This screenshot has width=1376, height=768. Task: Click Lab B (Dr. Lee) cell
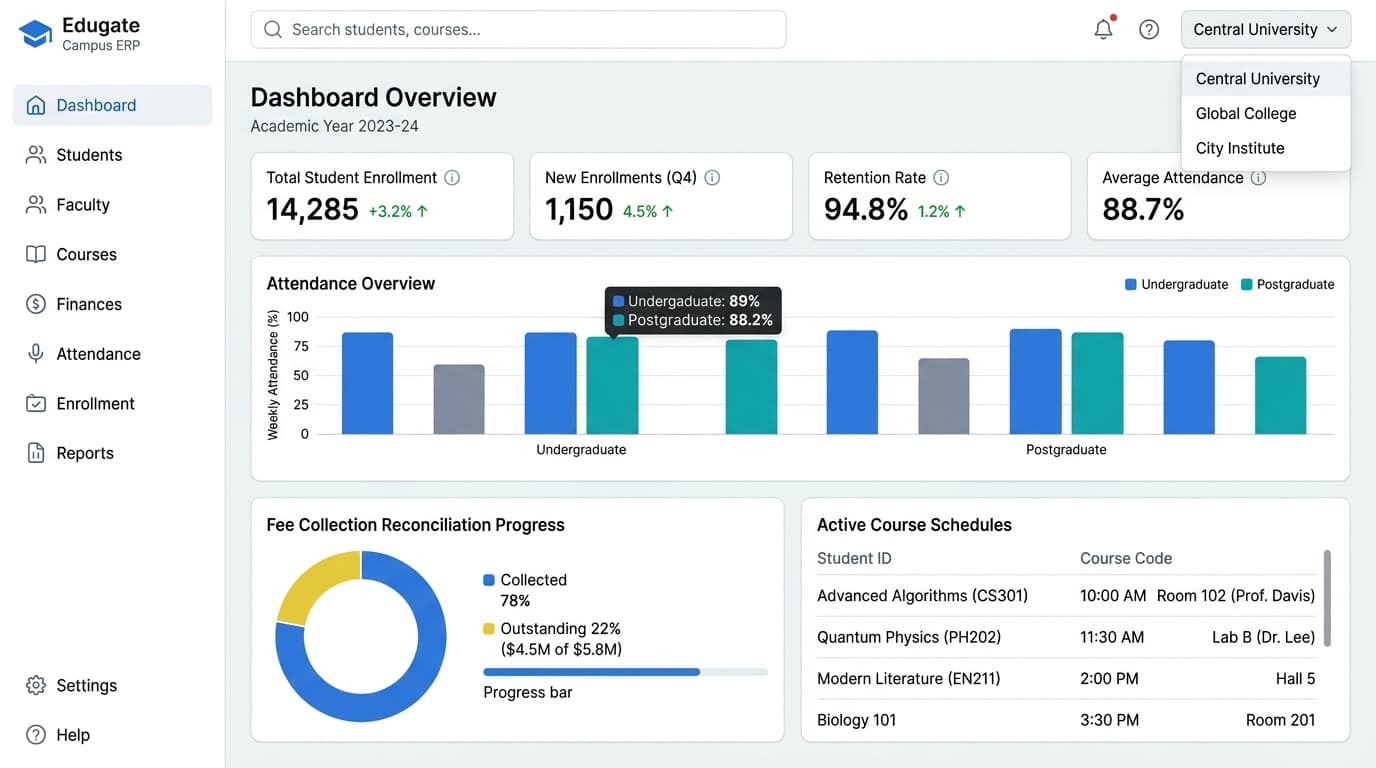[x=1263, y=637]
